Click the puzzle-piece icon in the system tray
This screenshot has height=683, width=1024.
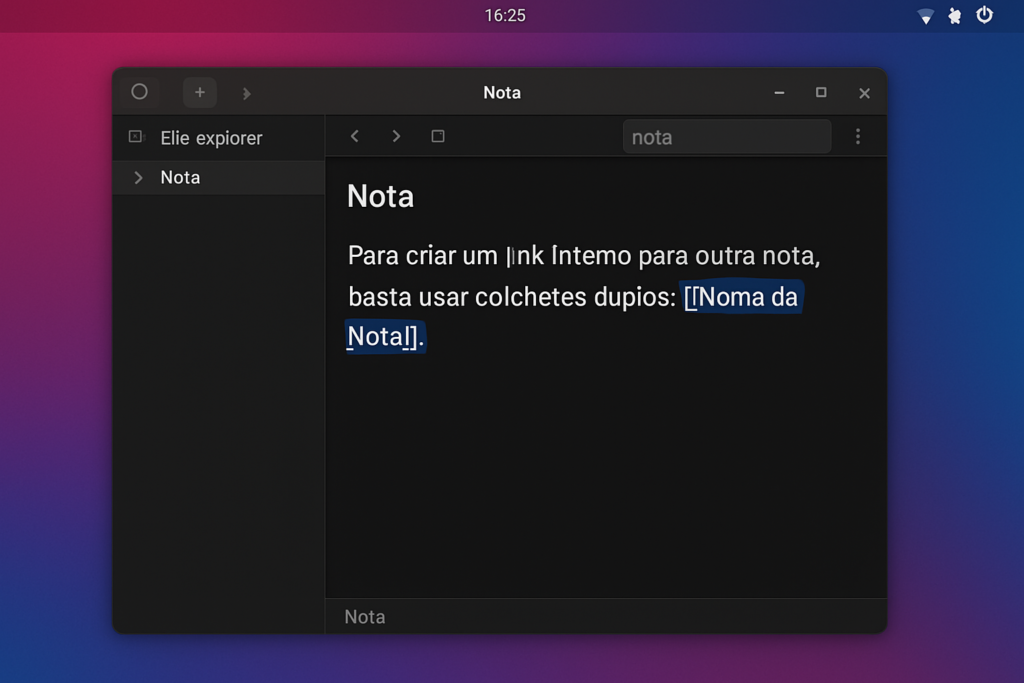pos(955,16)
